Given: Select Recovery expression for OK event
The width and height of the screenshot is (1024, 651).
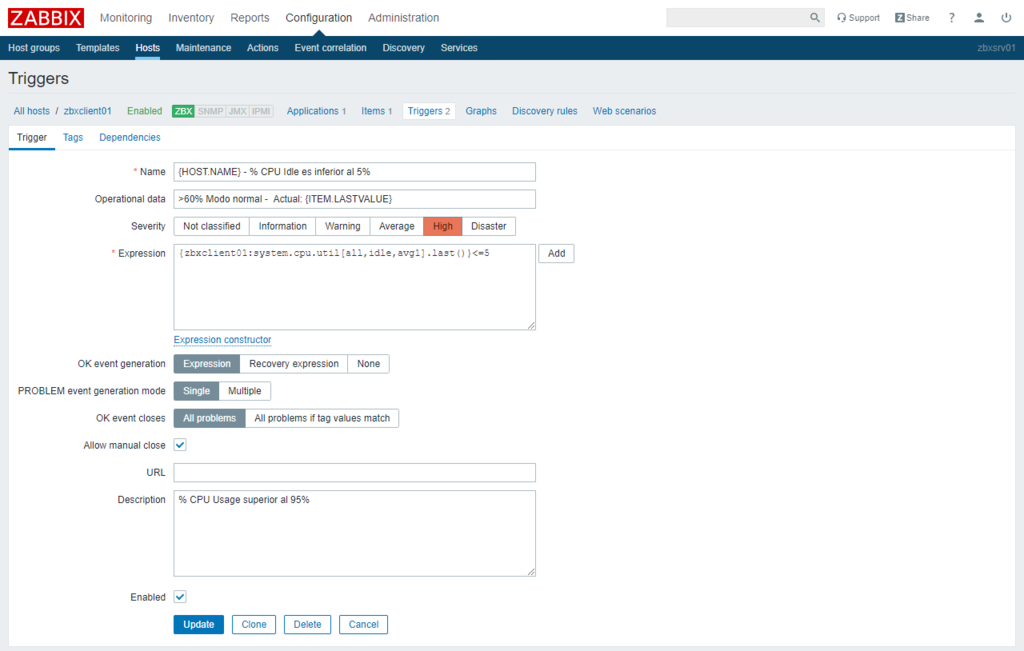Looking at the screenshot, I should click(293, 364).
